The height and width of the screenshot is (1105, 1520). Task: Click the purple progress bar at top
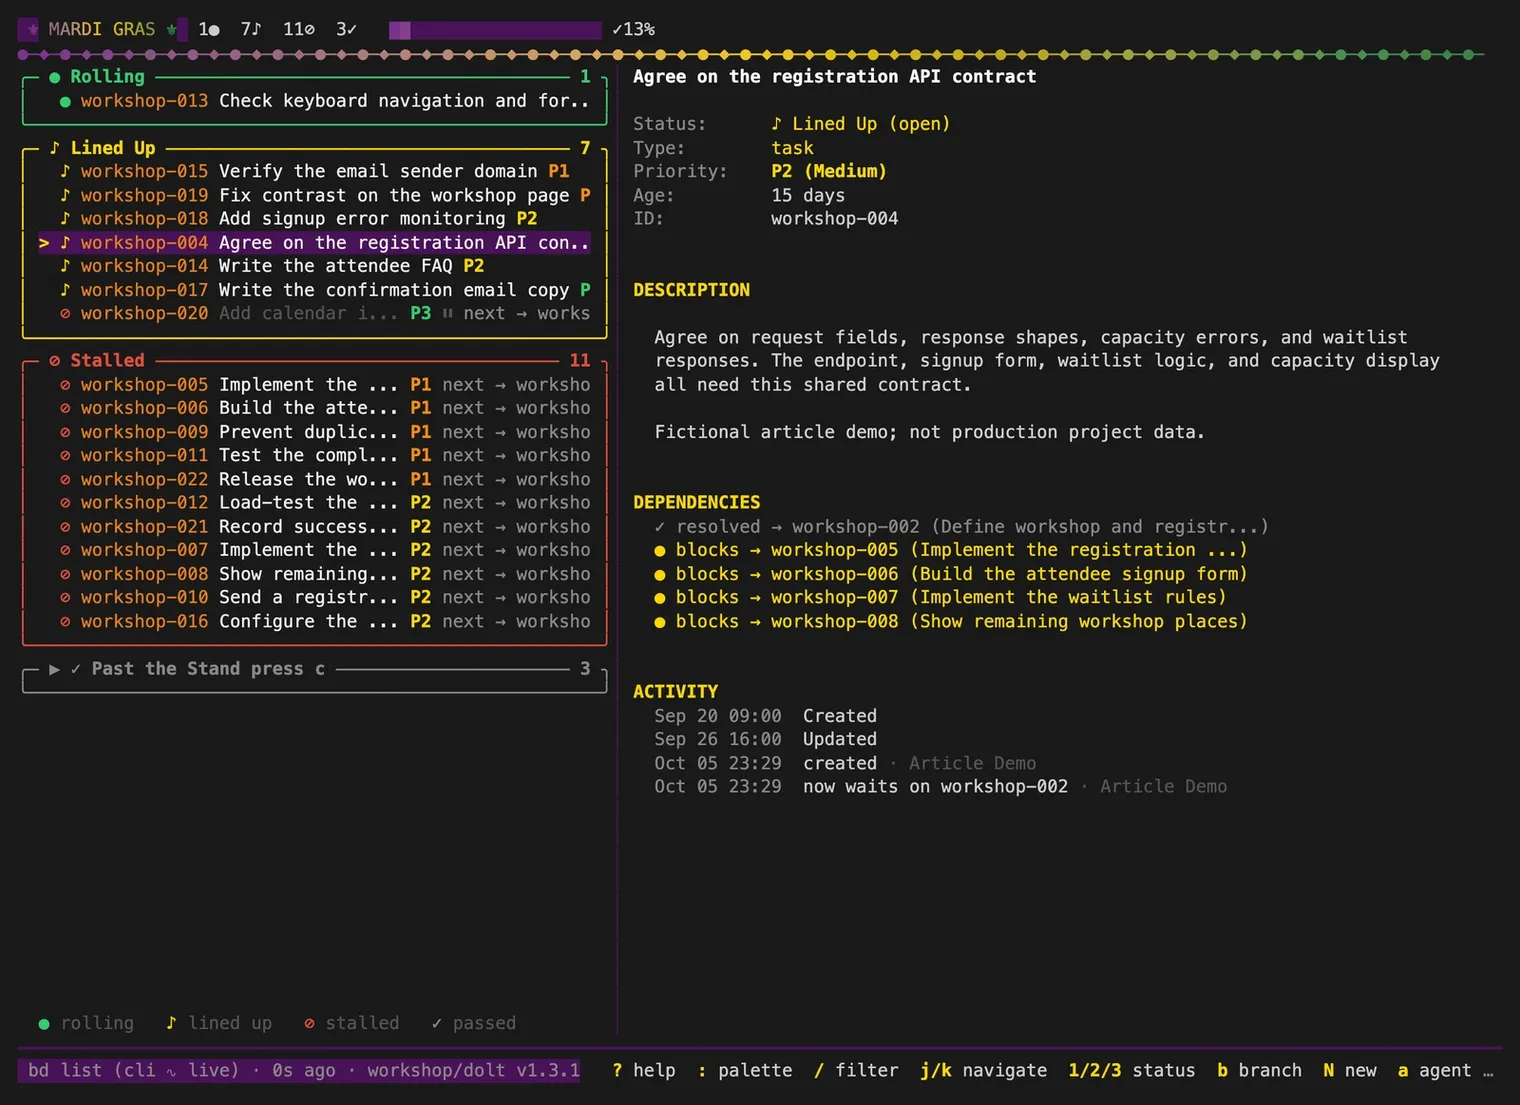coord(495,30)
